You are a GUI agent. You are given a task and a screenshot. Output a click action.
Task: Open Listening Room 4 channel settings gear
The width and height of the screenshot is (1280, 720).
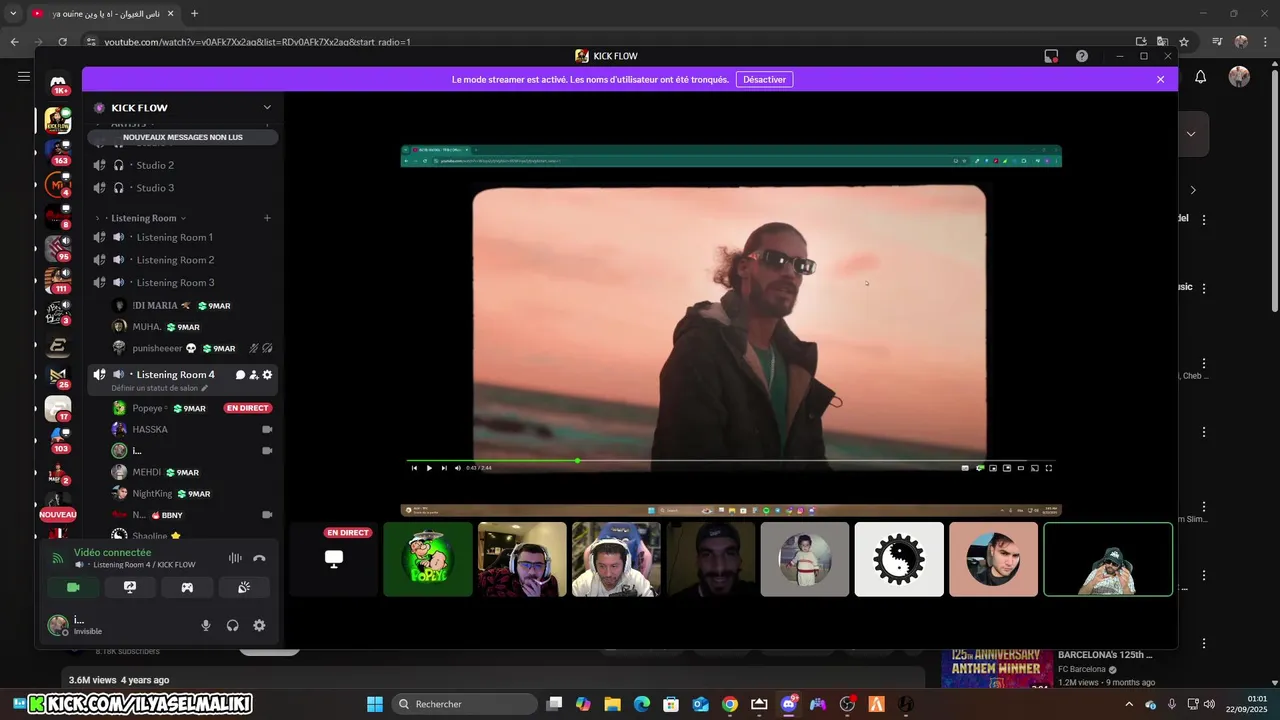(x=267, y=375)
